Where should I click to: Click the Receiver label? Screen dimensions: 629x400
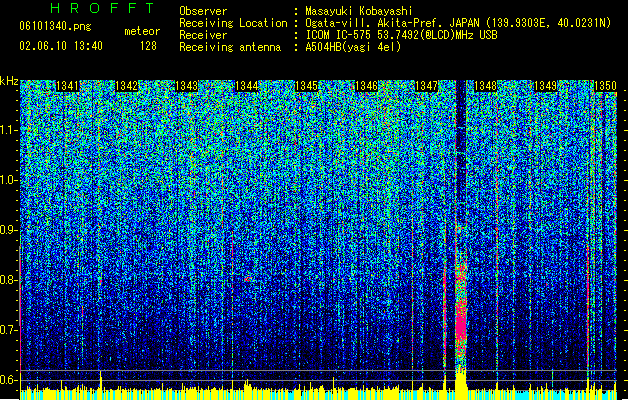[203, 35]
